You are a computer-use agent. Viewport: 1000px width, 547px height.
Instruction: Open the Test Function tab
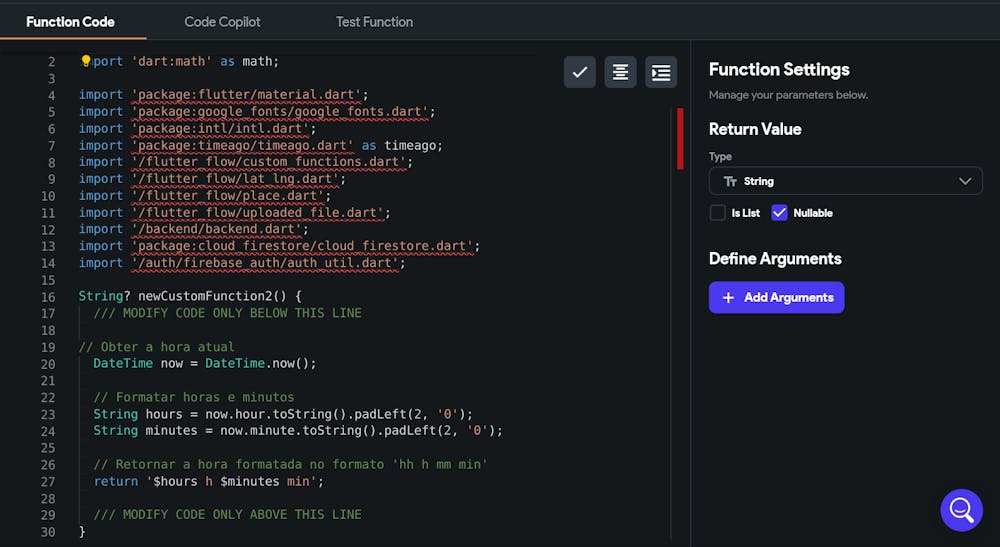point(374,21)
